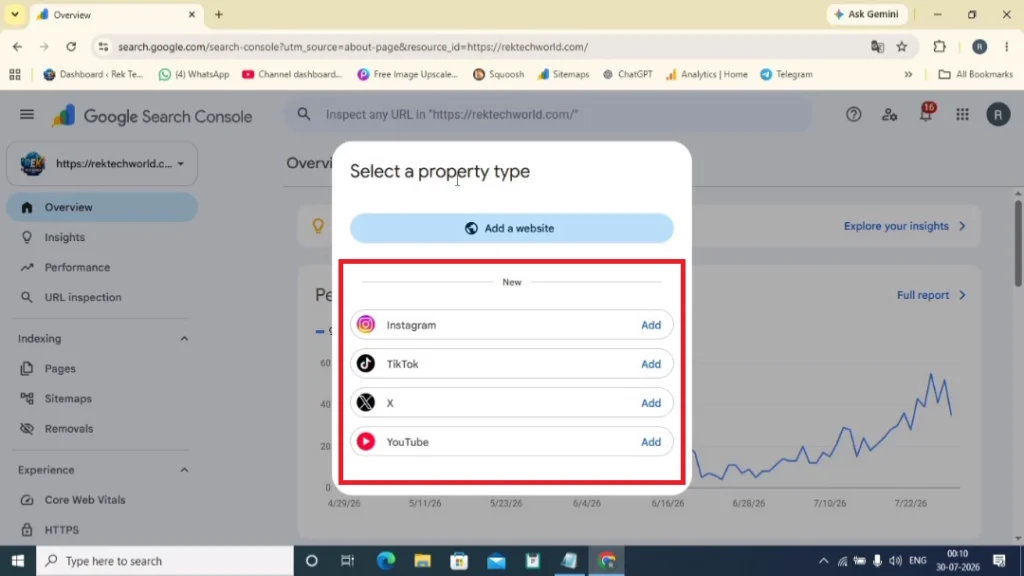Open Insights in the sidebar
This screenshot has height=576, width=1024.
click(x=102, y=237)
